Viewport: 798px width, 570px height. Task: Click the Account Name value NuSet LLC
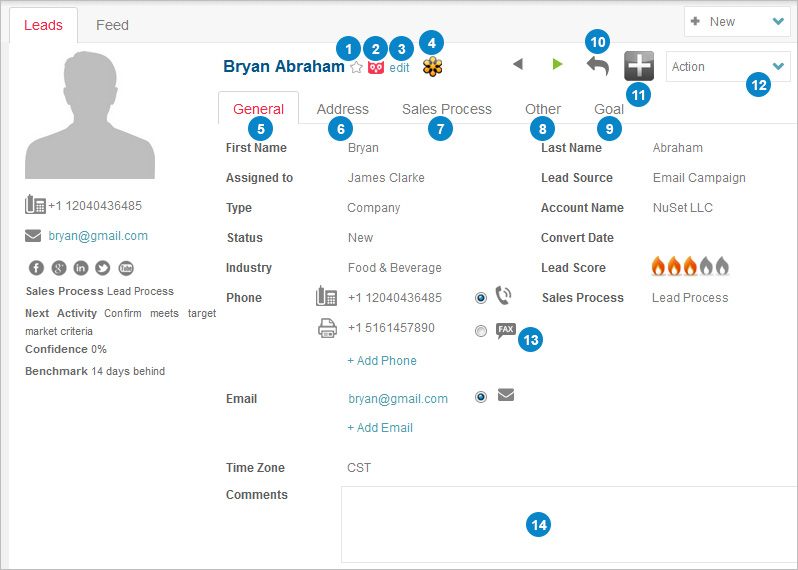tap(682, 208)
